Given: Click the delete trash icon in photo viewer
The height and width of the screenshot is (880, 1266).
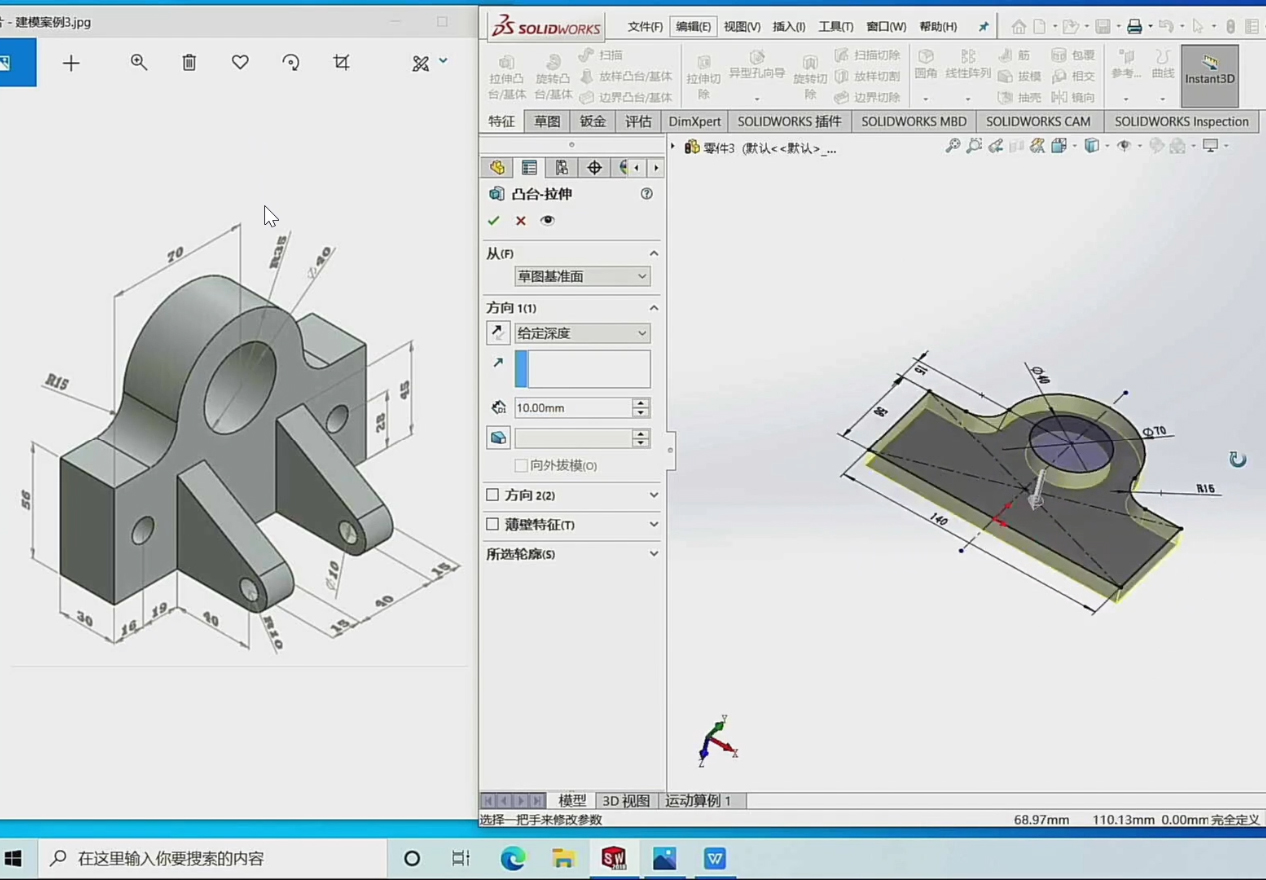Looking at the screenshot, I should click(189, 63).
